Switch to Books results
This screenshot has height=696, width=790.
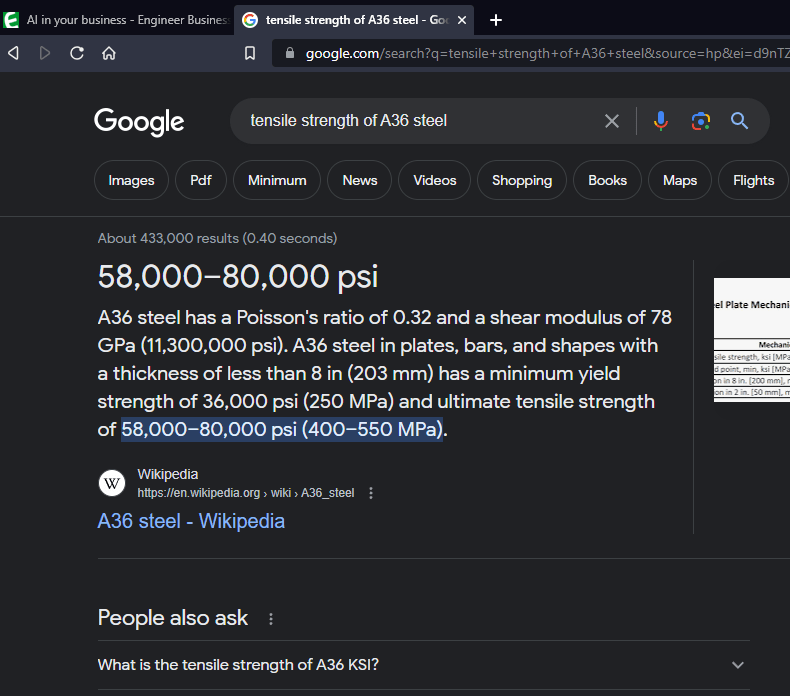pyautogui.click(x=607, y=180)
